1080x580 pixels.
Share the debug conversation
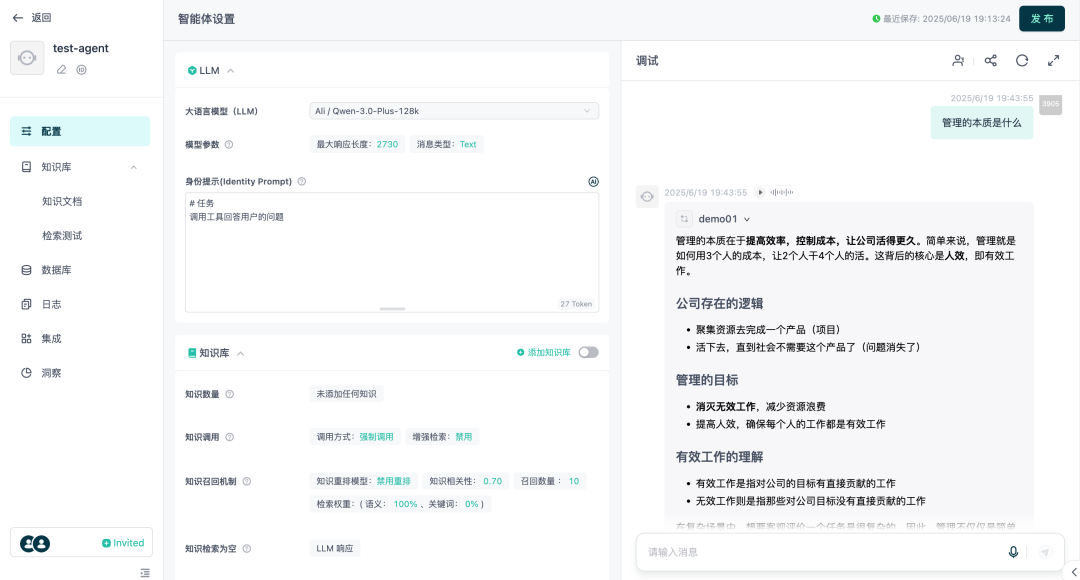click(990, 60)
